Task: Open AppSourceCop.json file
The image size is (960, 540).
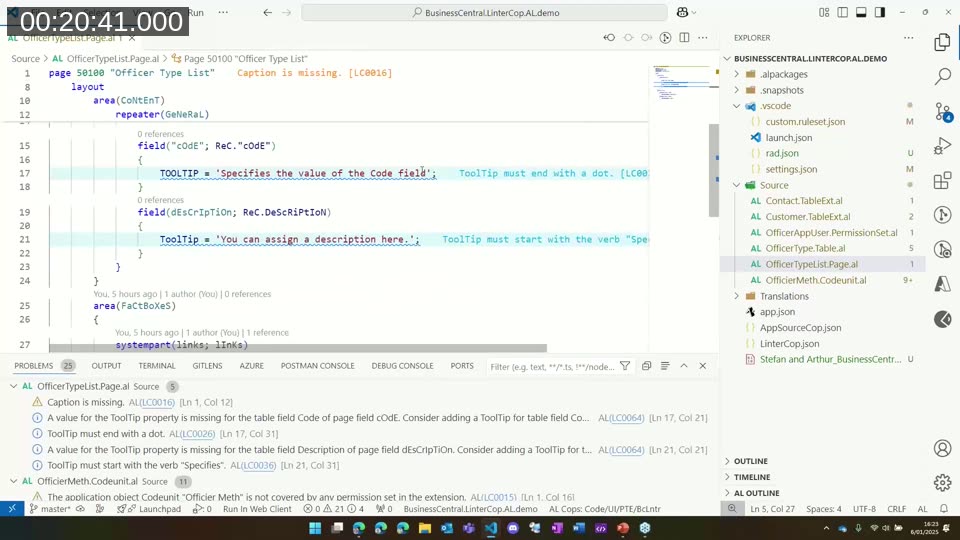Action: pyautogui.click(x=800, y=328)
